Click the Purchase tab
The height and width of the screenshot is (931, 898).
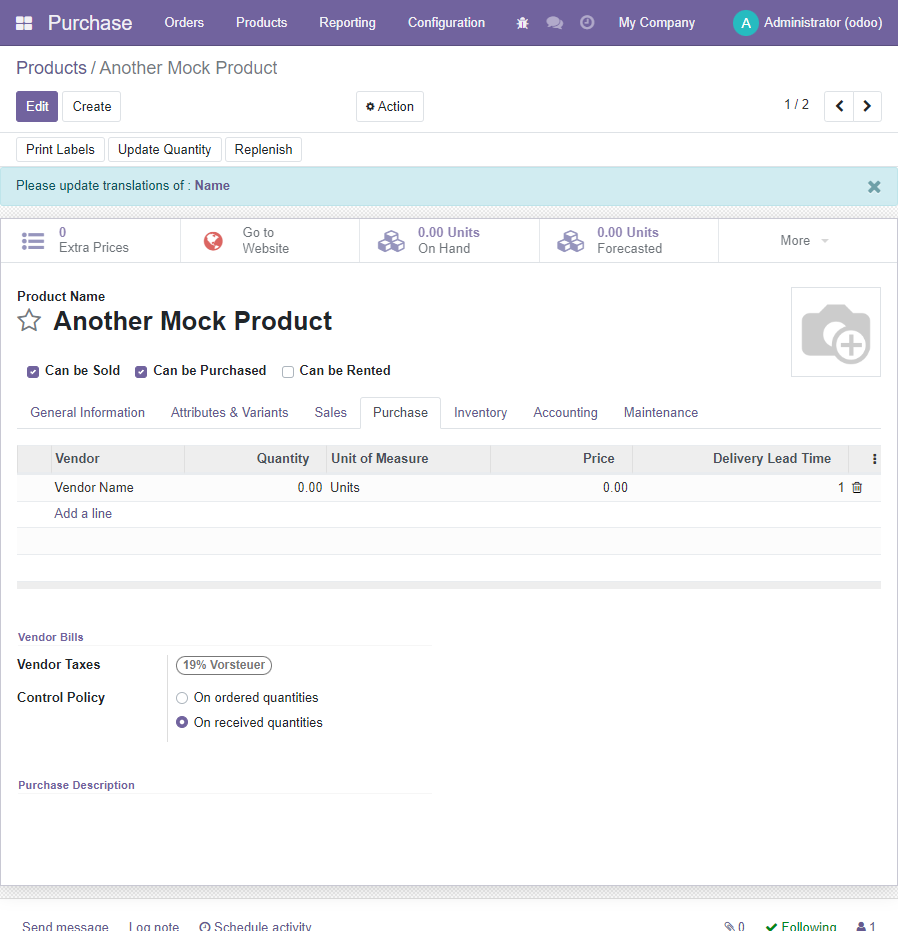pos(400,413)
